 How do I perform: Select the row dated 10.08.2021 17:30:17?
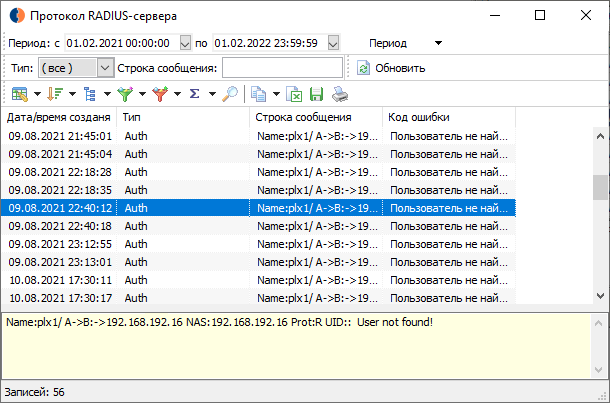coord(258,298)
